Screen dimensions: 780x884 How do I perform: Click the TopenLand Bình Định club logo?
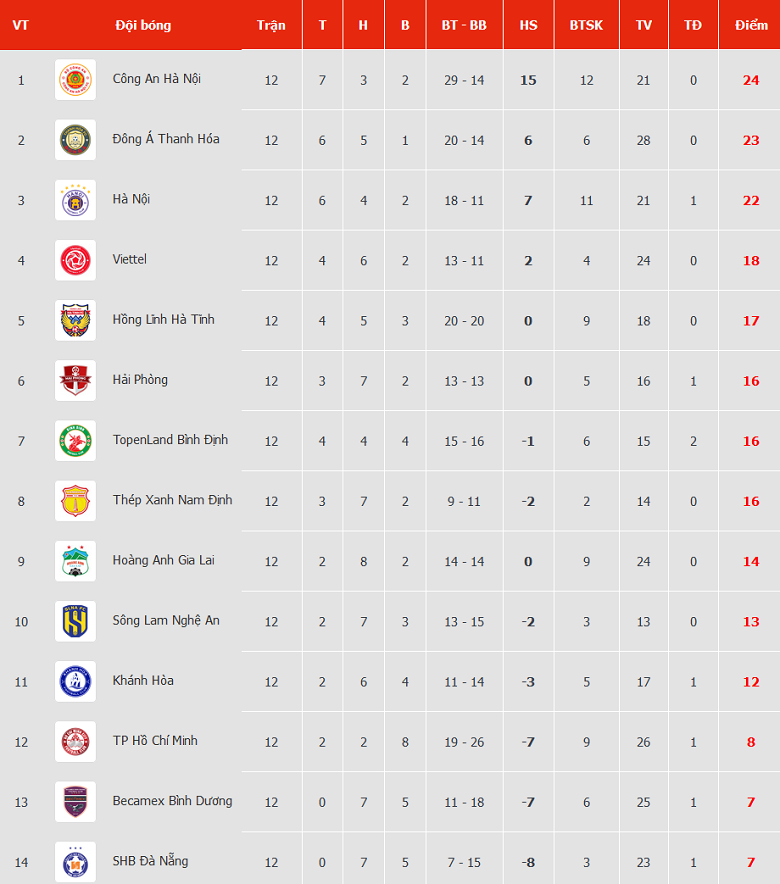pos(75,441)
